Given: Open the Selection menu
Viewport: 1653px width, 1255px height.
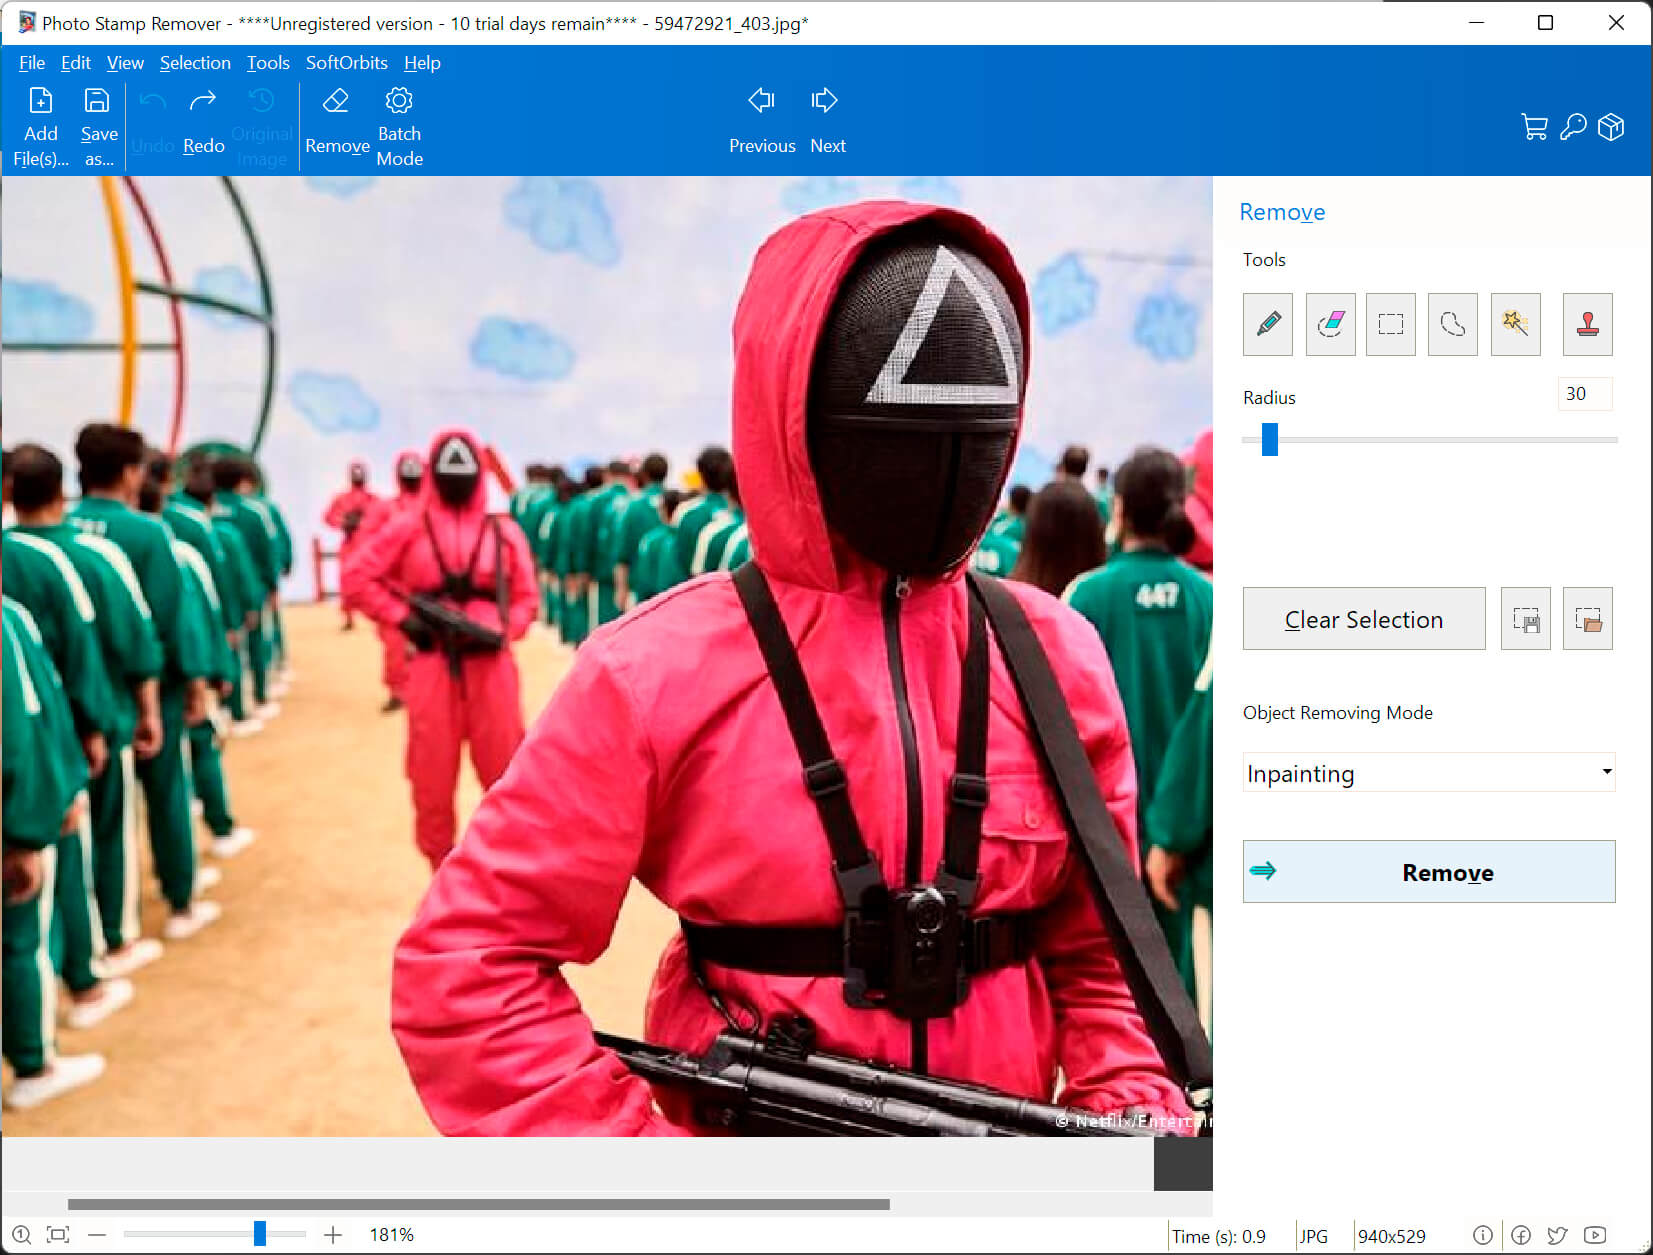Looking at the screenshot, I should coord(195,62).
